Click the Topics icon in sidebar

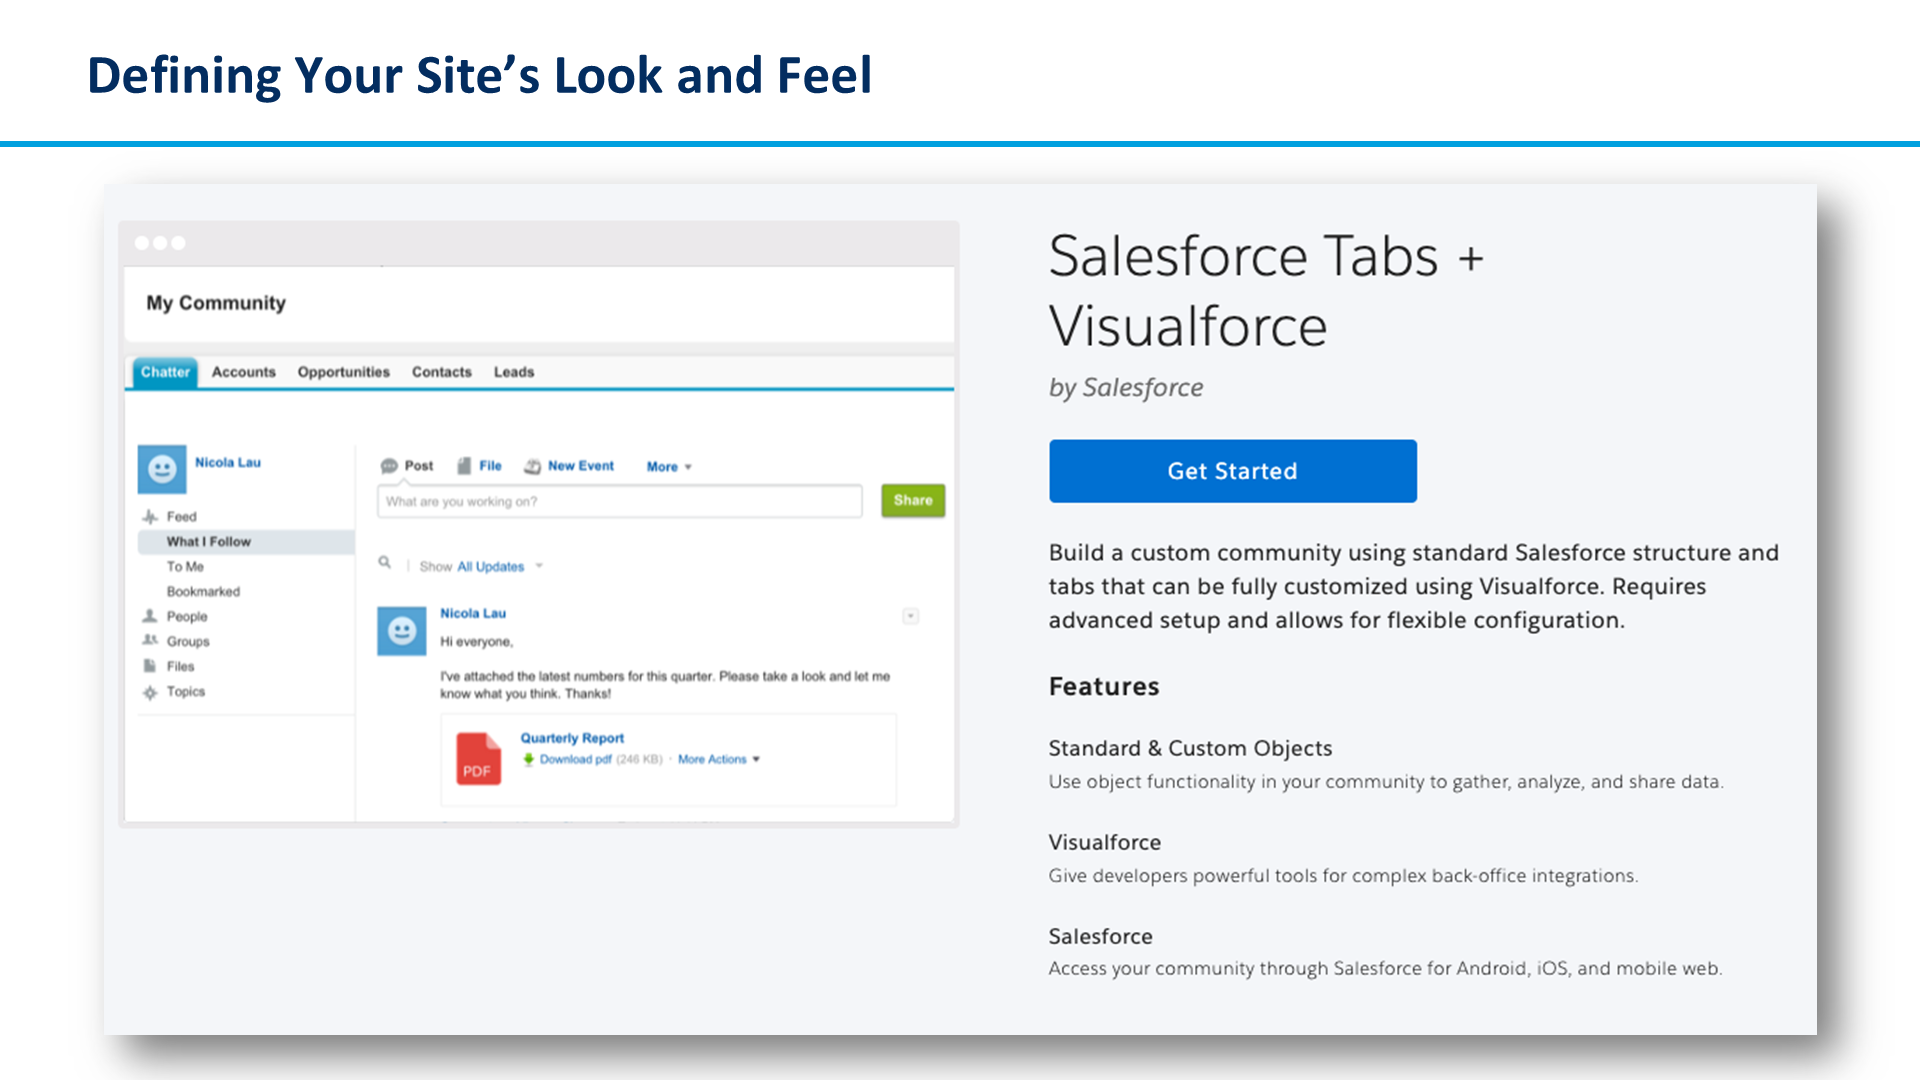150,692
